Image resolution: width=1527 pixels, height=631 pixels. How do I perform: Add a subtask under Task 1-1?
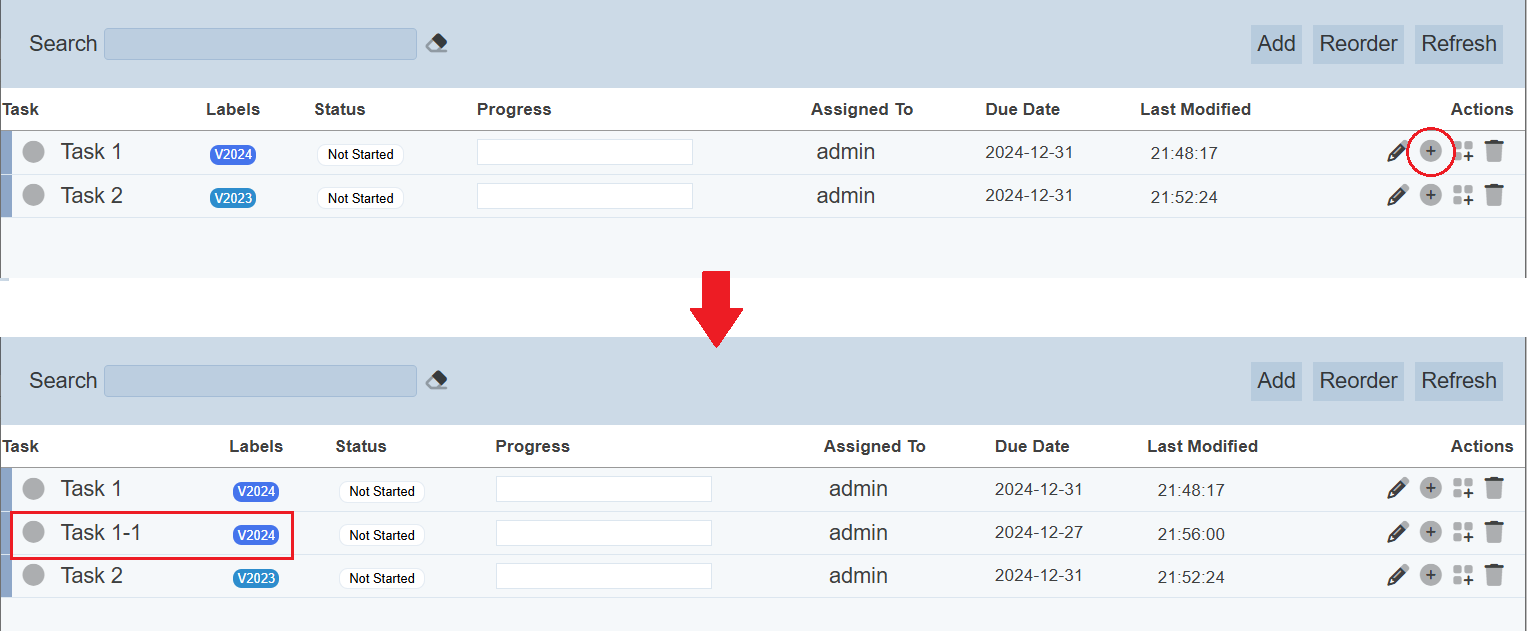tap(1431, 531)
